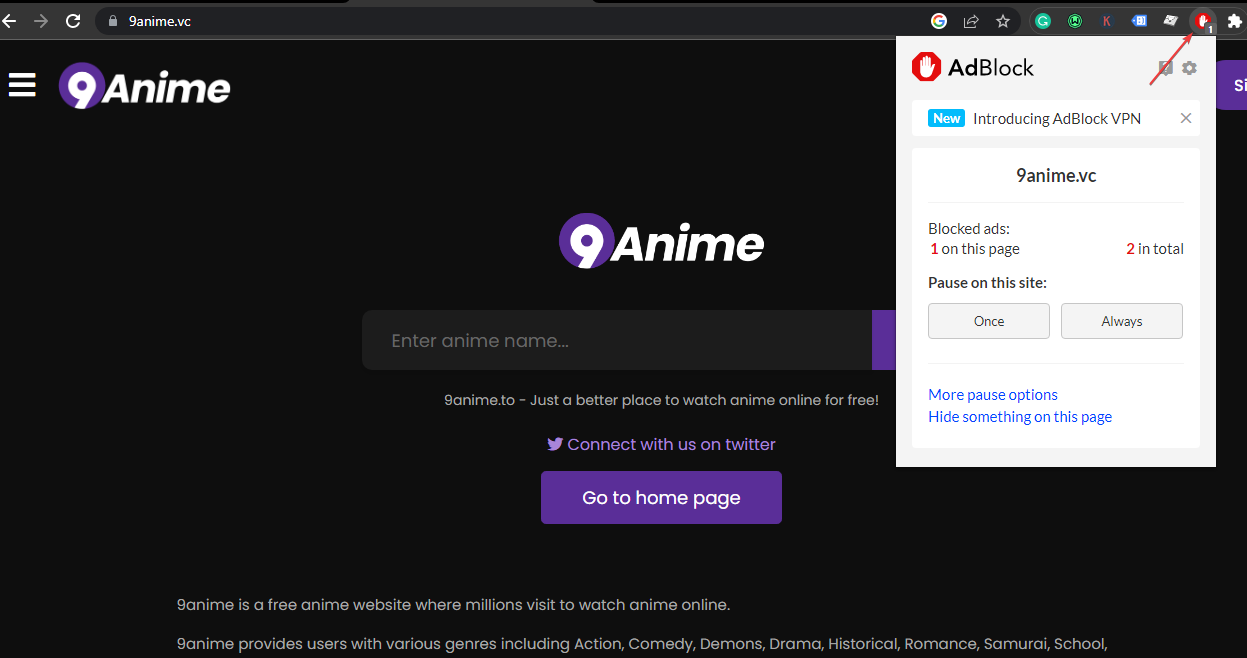This screenshot has width=1247, height=658.
Task: Open the red K extension icon
Action: 1107,21
